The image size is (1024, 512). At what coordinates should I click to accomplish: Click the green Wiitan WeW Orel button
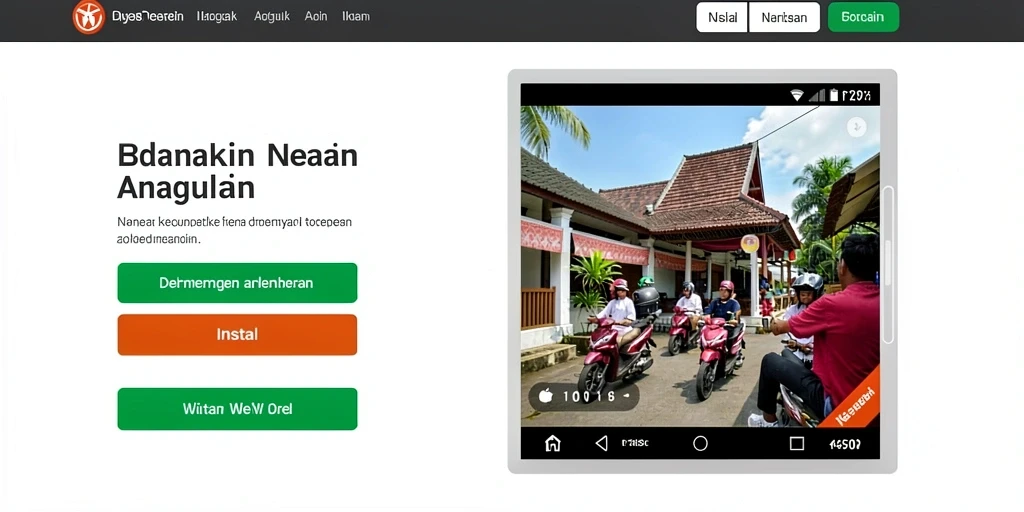pos(237,409)
